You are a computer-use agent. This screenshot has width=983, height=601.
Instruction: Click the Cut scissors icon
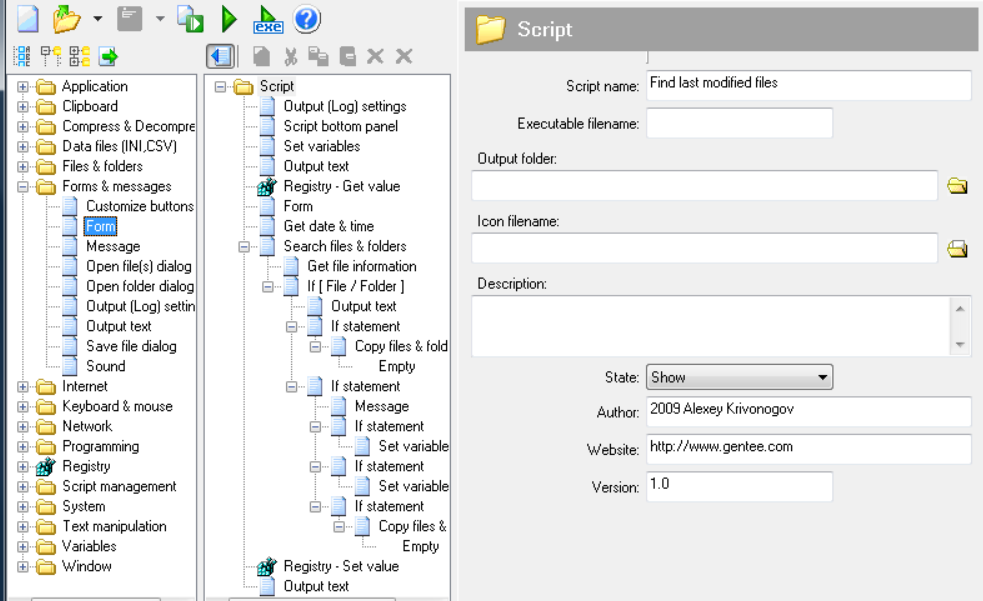click(x=290, y=56)
